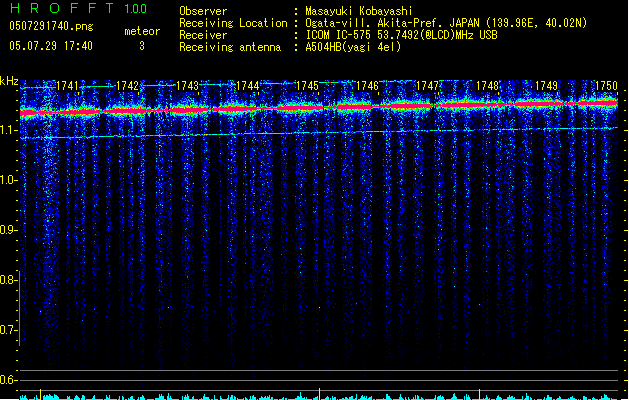Click the 1747 time marker
Image resolution: width=629 pixels, height=400 pixels.
tap(427, 86)
